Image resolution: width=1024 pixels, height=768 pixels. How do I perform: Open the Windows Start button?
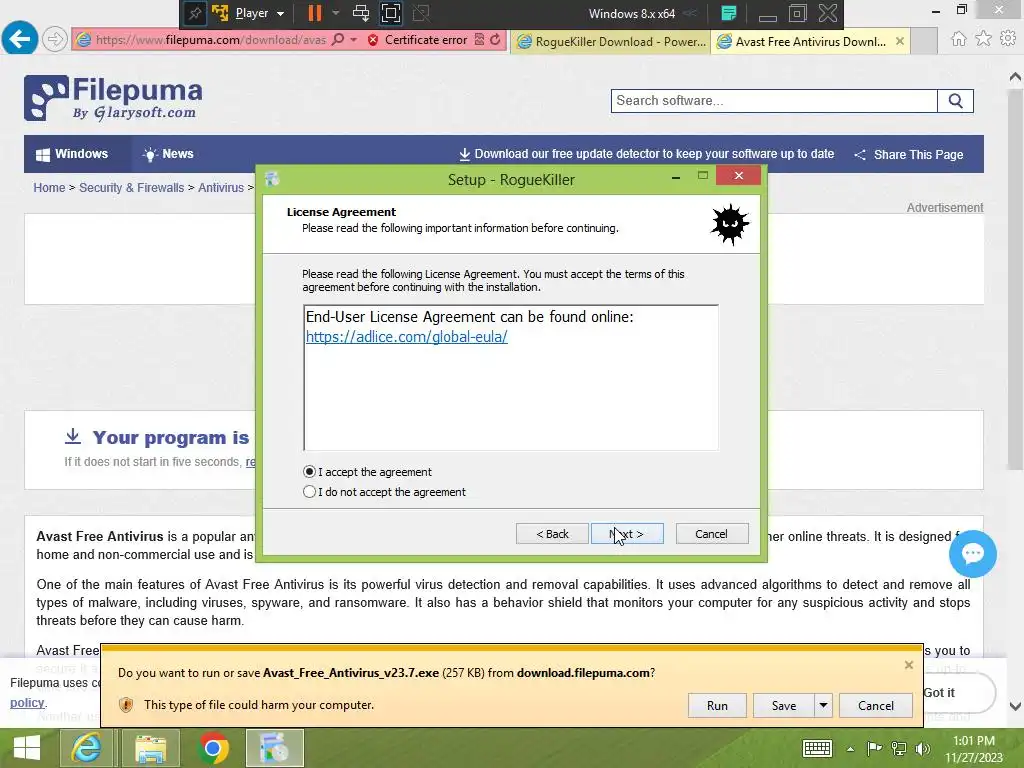point(27,748)
